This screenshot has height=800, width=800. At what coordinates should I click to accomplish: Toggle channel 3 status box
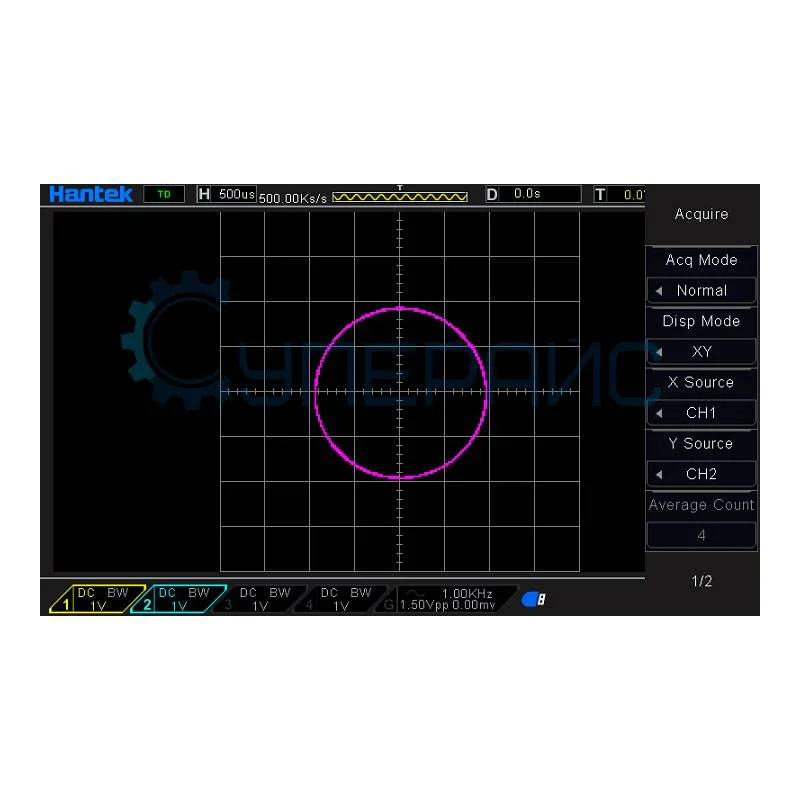coord(258,599)
